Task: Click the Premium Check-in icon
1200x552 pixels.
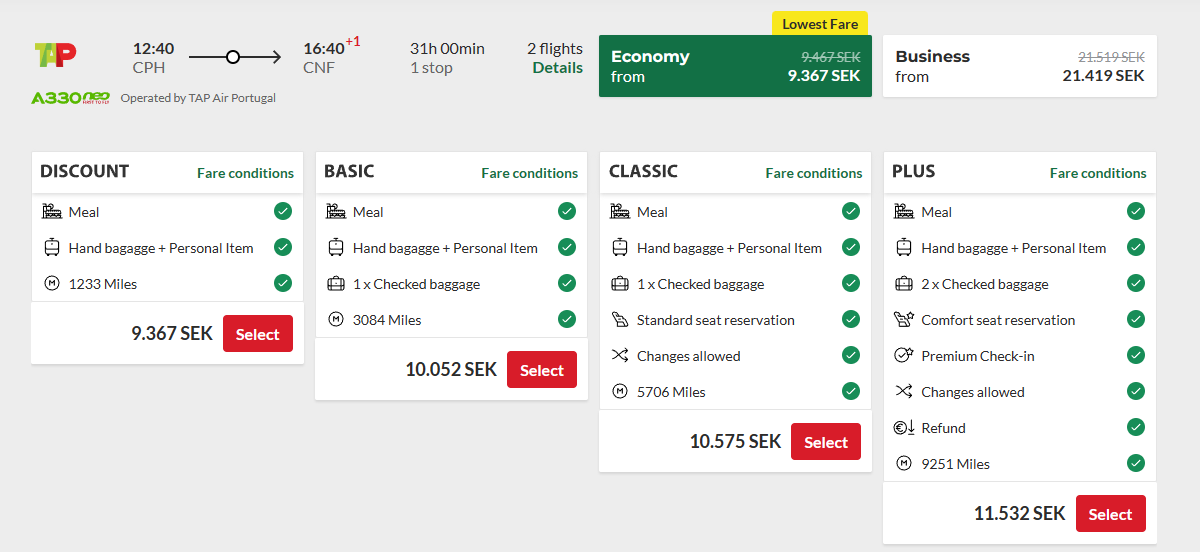Action: [904, 356]
